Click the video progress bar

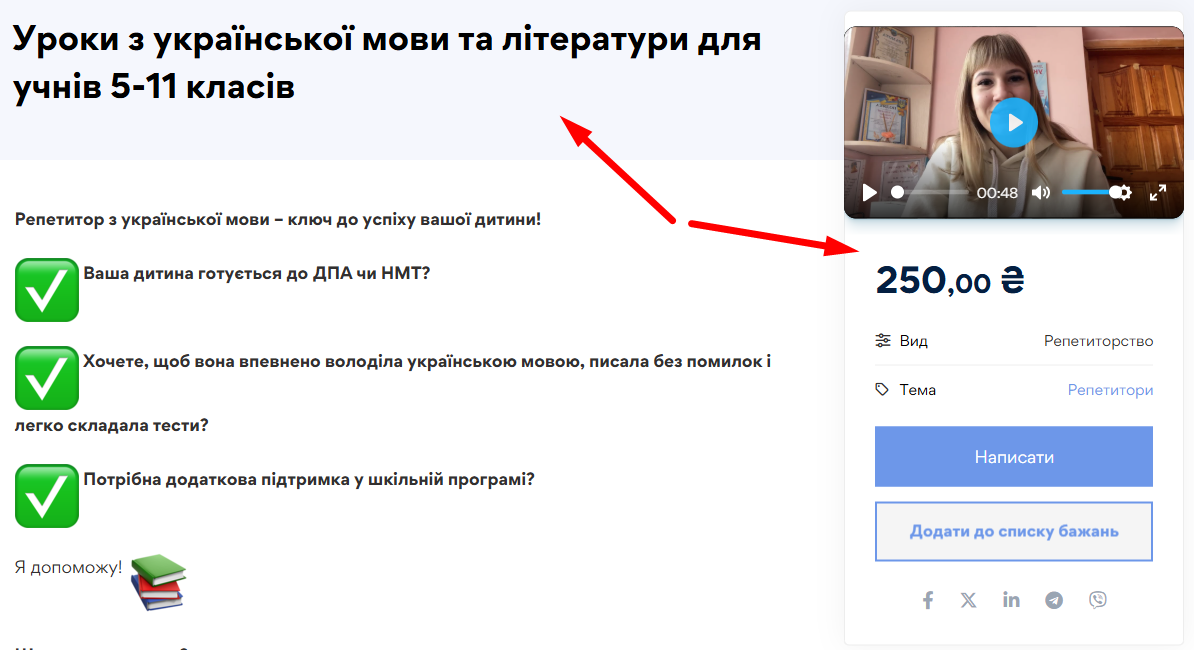(x=932, y=192)
